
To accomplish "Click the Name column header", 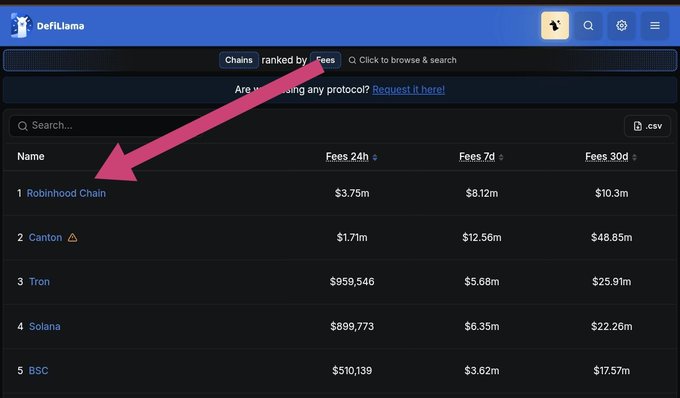I will 31,157.
